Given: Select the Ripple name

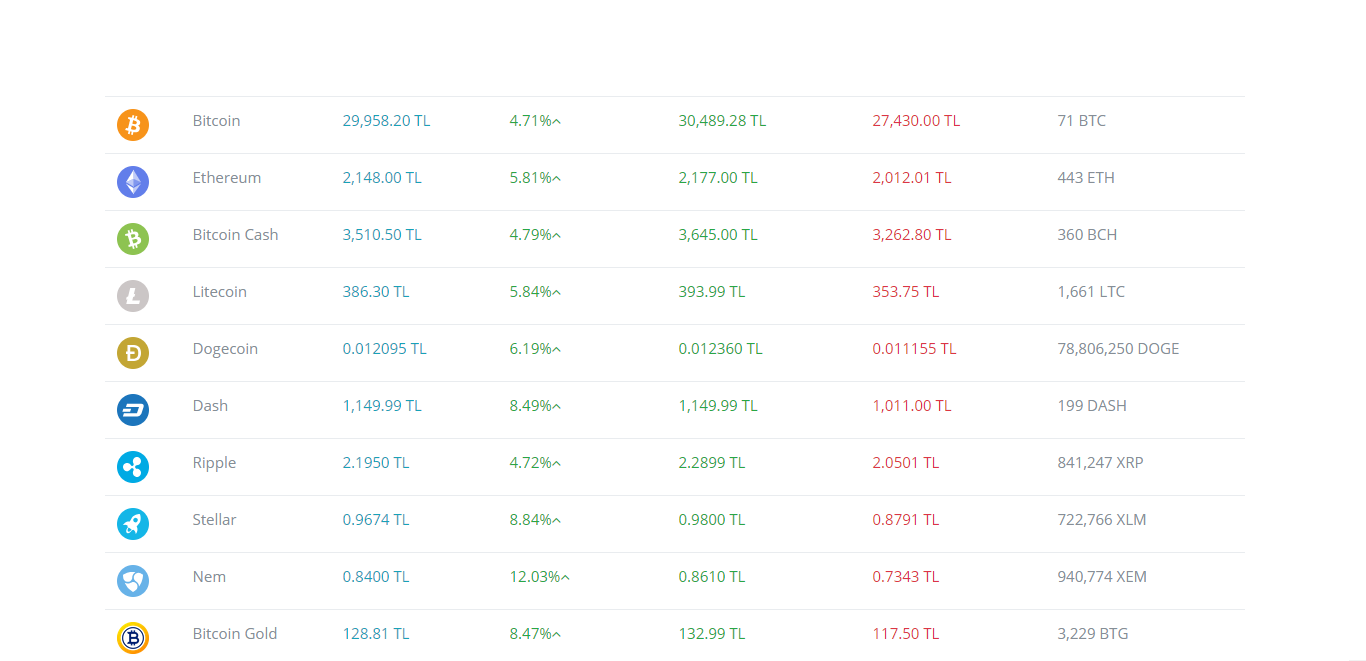Looking at the screenshot, I should coord(214,463).
